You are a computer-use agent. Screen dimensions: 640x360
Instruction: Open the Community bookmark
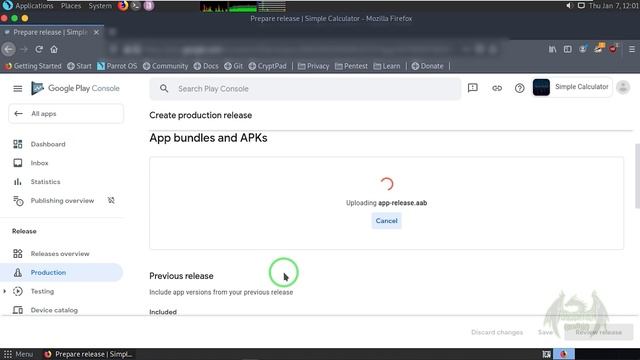pyautogui.click(x=165, y=66)
